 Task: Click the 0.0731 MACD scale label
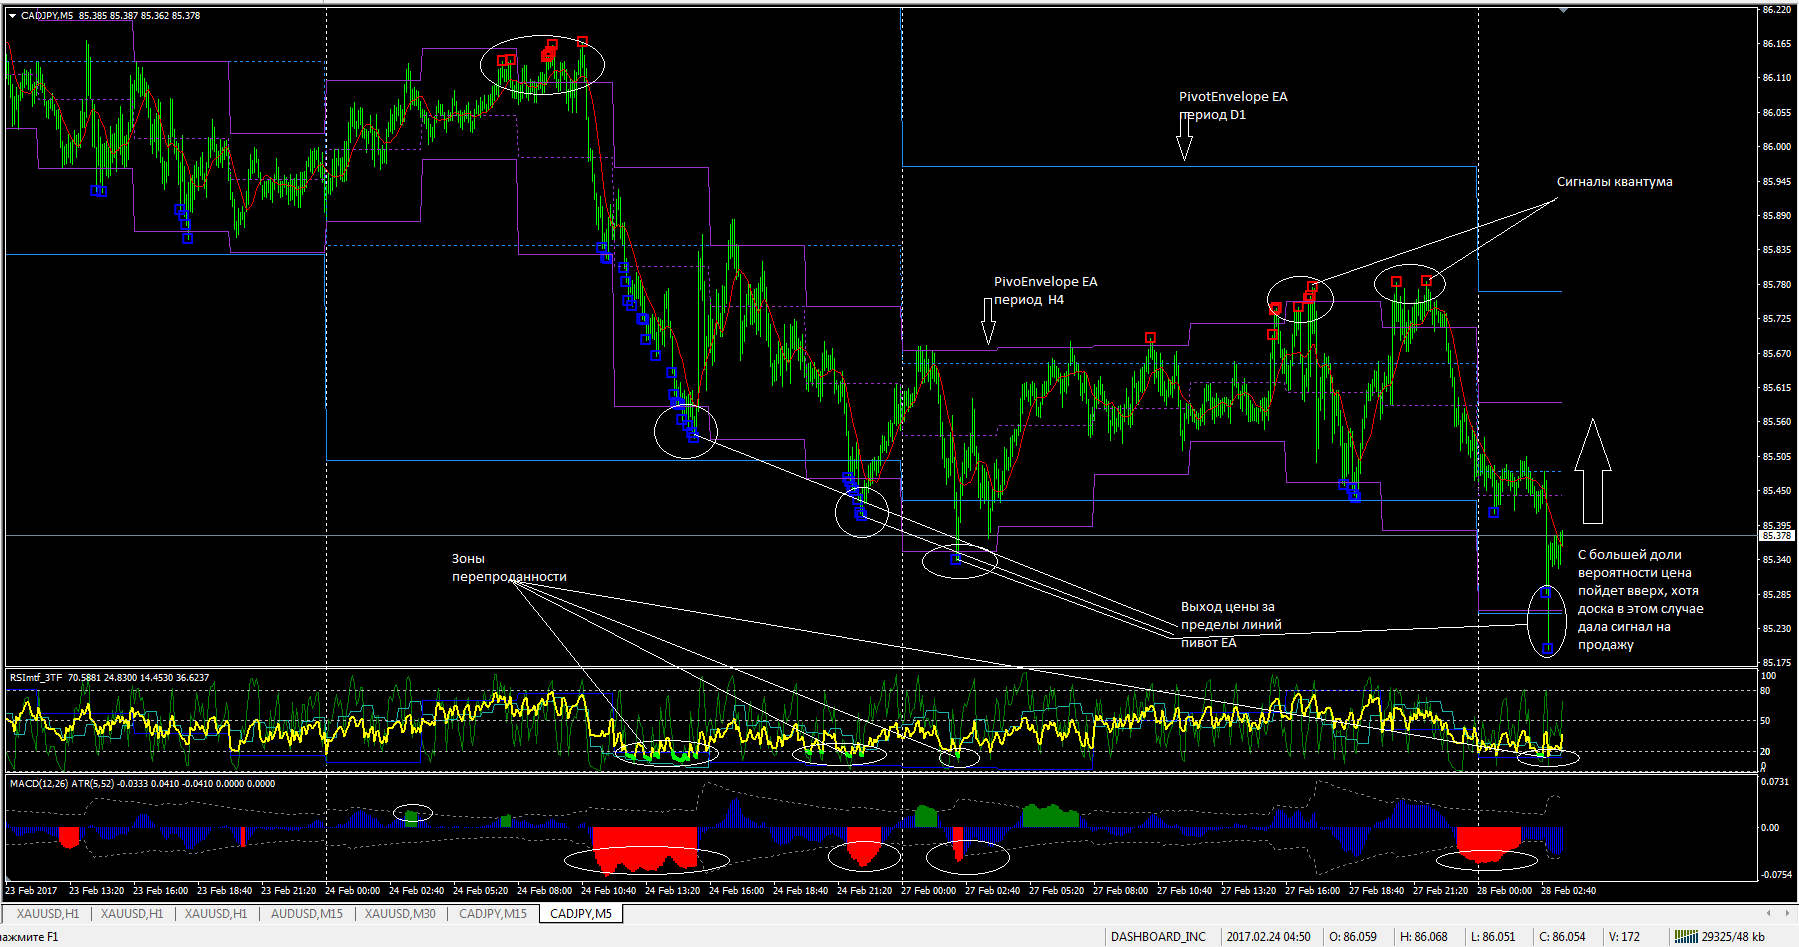click(1775, 782)
